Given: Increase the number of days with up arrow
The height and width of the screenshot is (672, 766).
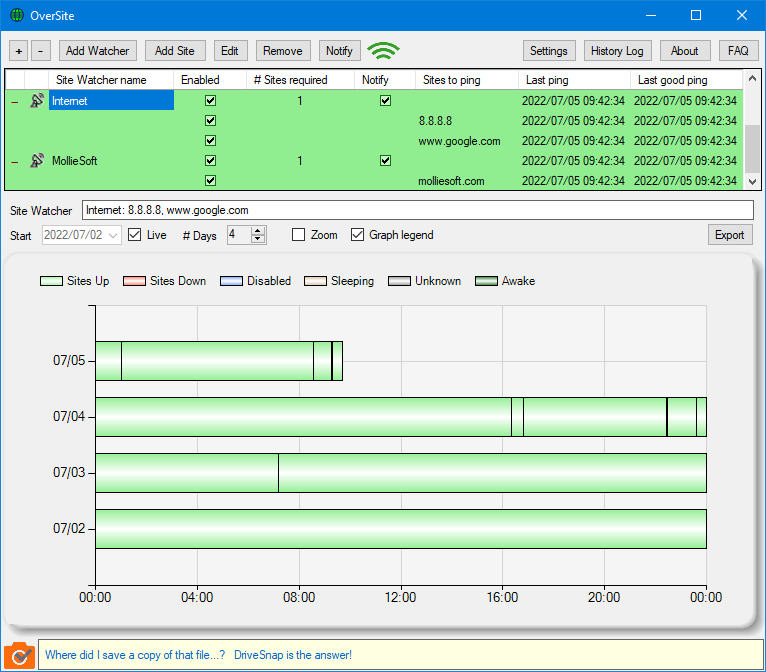Looking at the screenshot, I should coord(258,230).
